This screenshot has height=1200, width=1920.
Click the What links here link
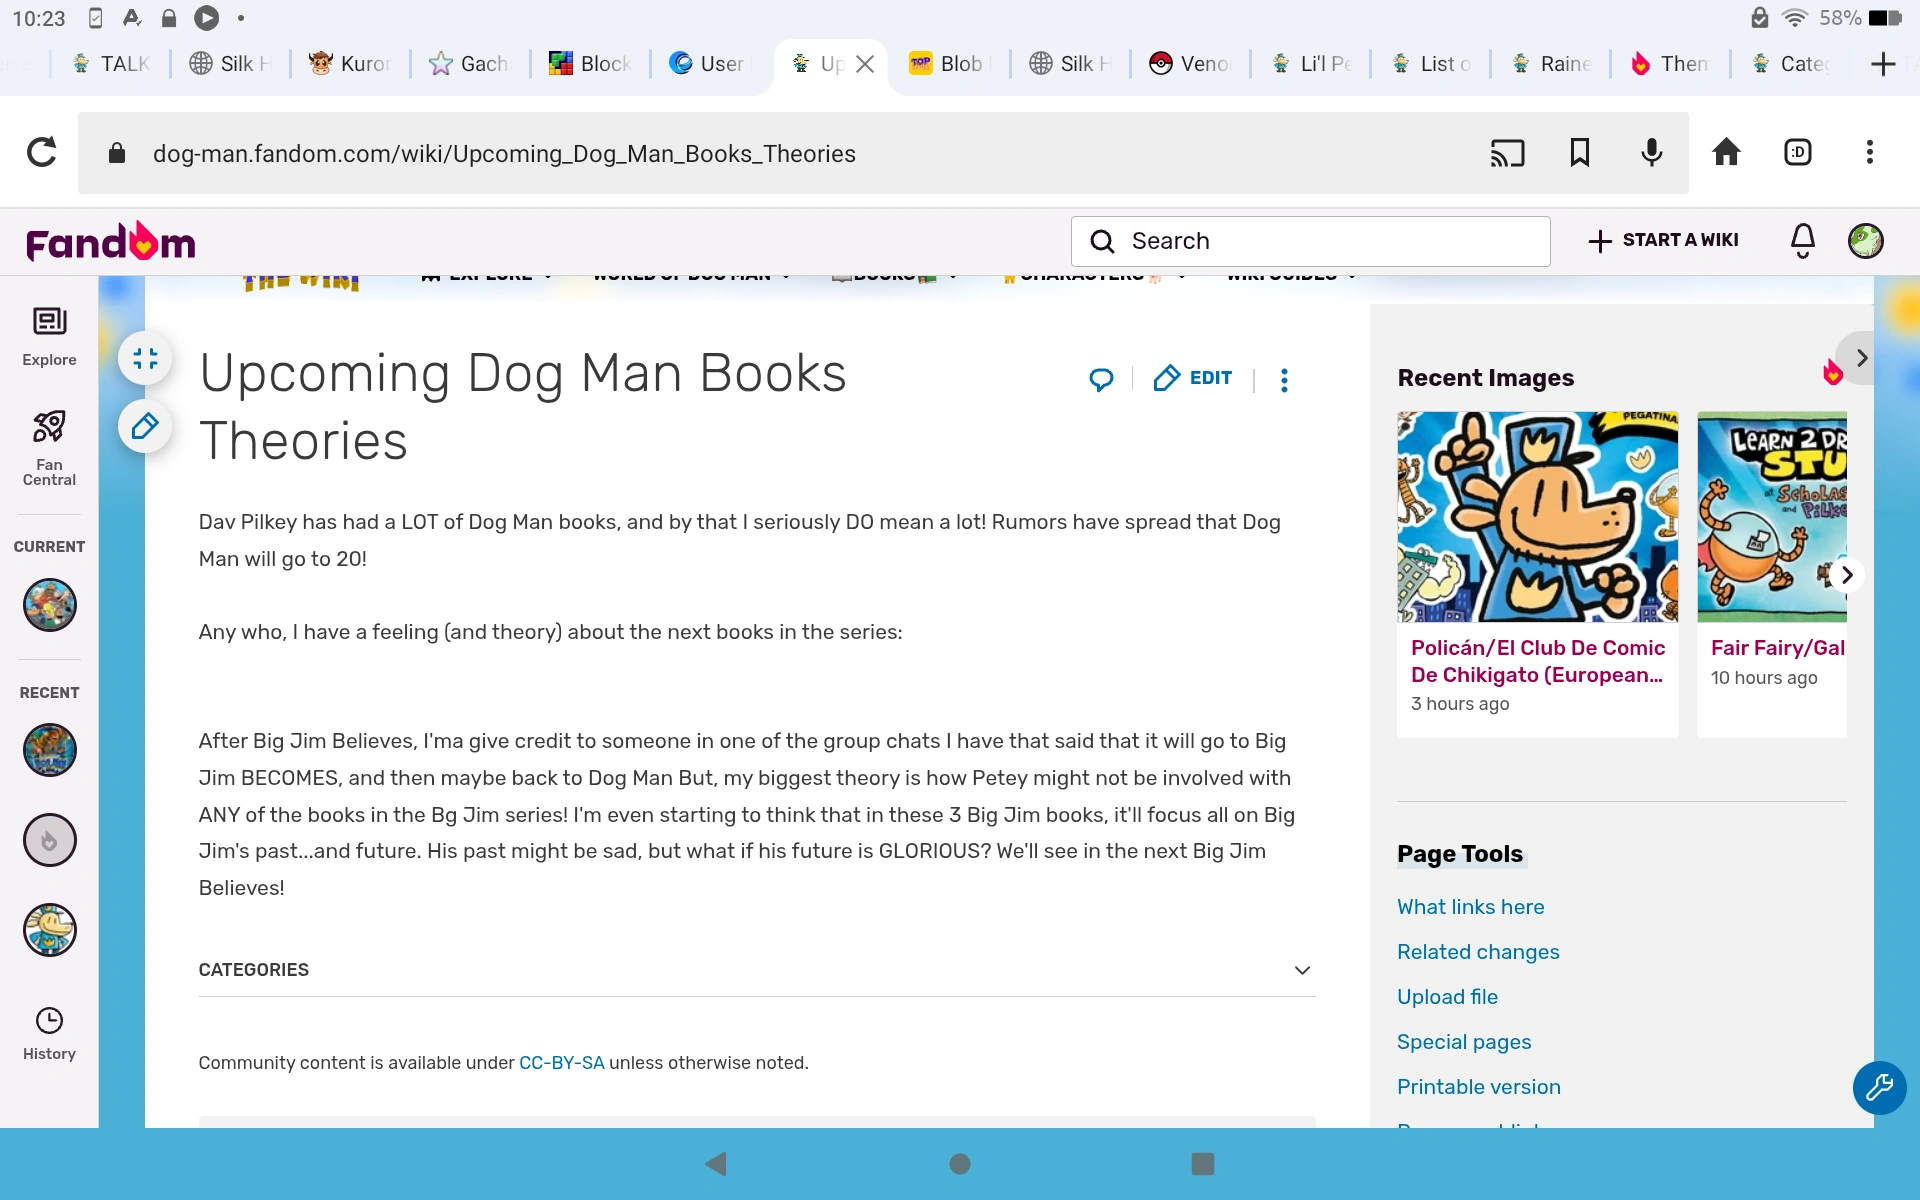[x=1470, y=907]
